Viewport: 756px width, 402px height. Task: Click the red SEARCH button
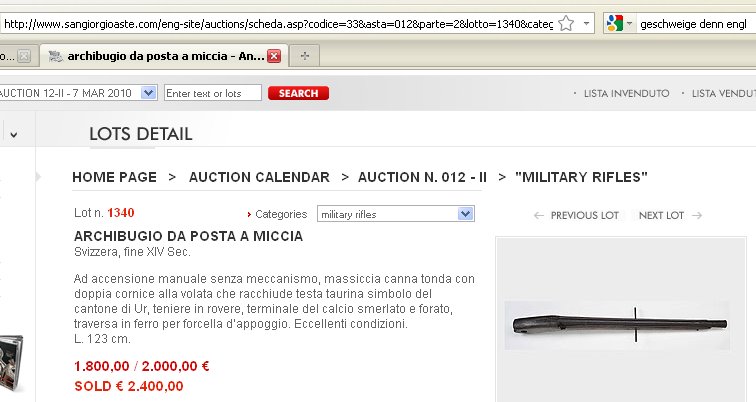298,93
